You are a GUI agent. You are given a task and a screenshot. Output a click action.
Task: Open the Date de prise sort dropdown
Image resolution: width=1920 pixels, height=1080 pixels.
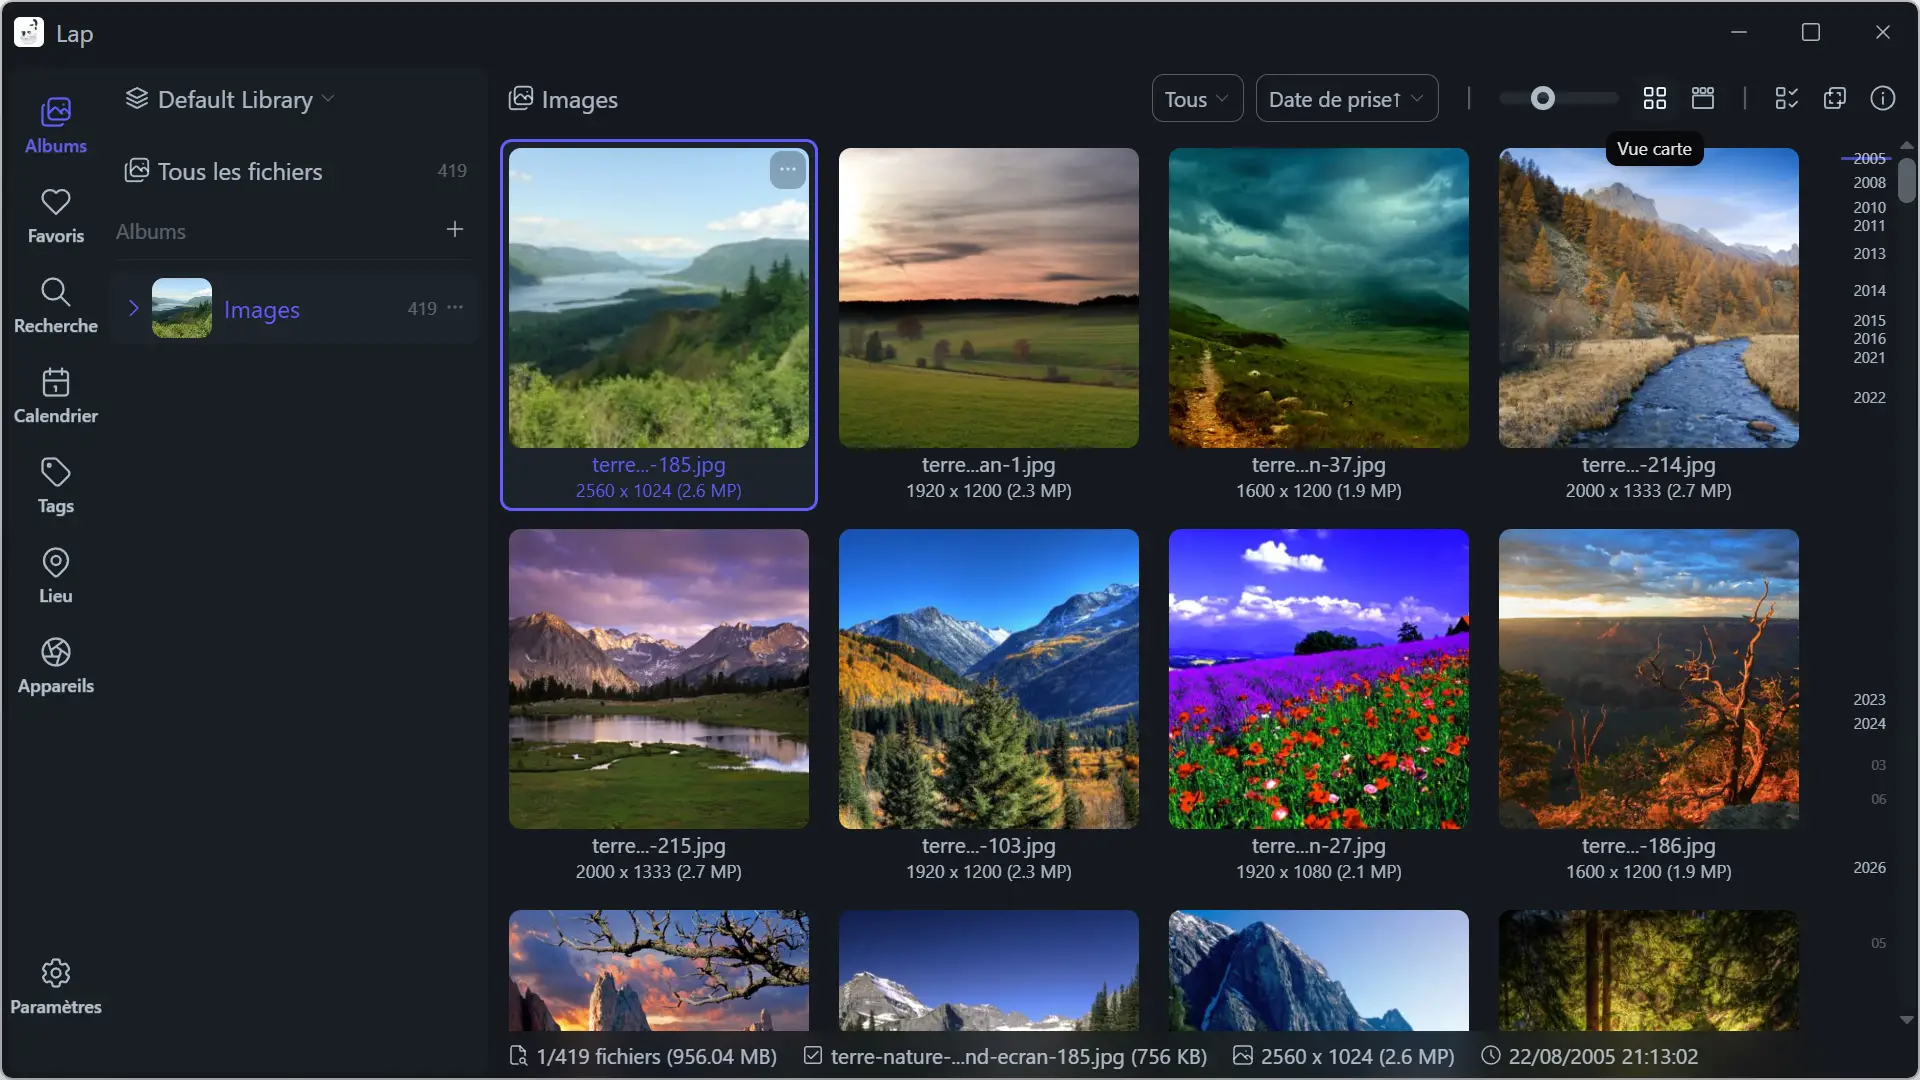[1346, 98]
